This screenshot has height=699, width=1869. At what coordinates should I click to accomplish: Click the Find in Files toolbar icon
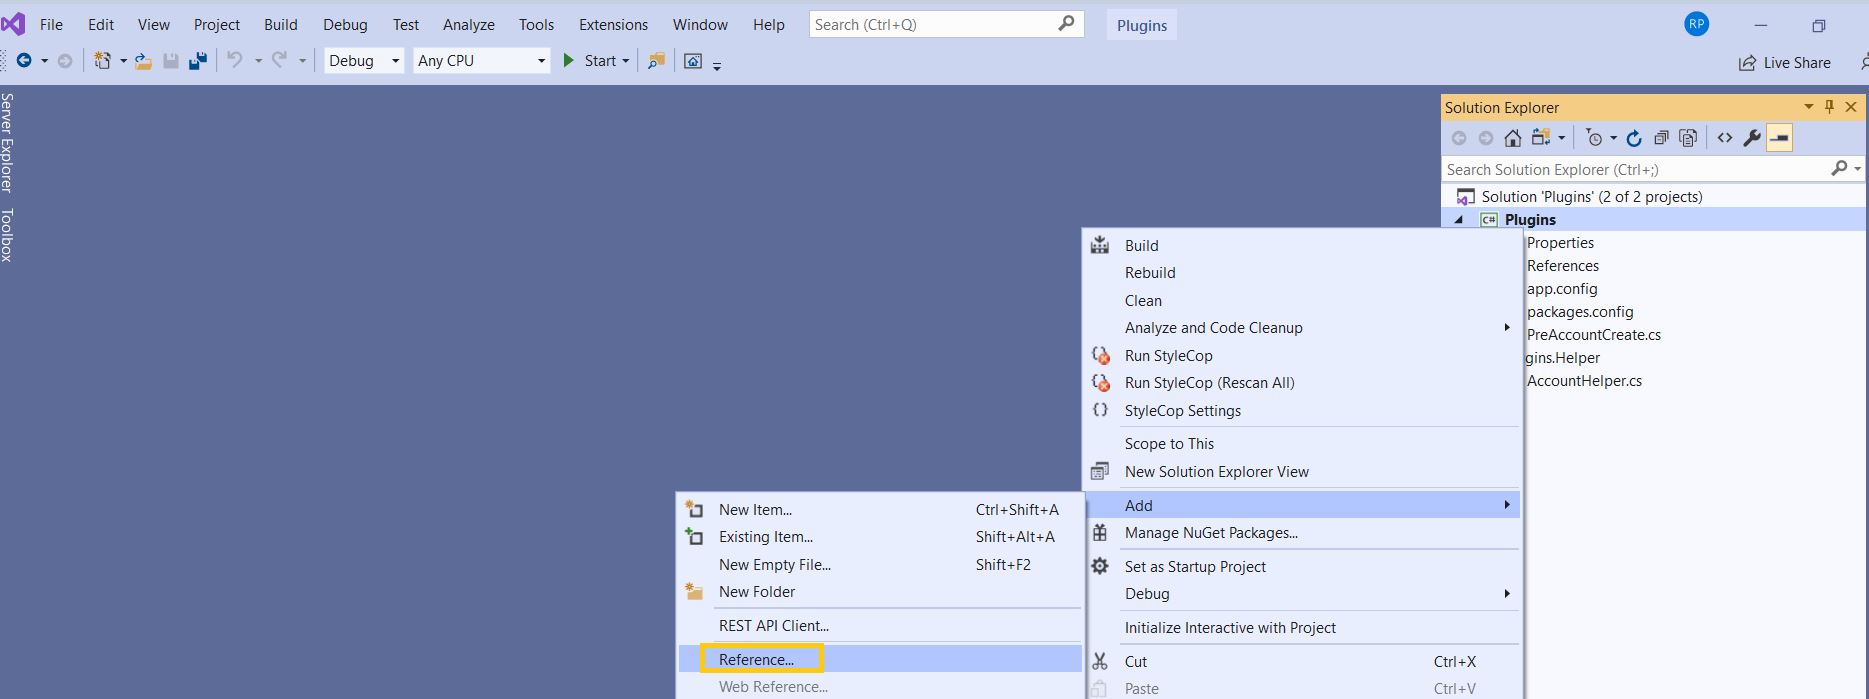coord(656,61)
